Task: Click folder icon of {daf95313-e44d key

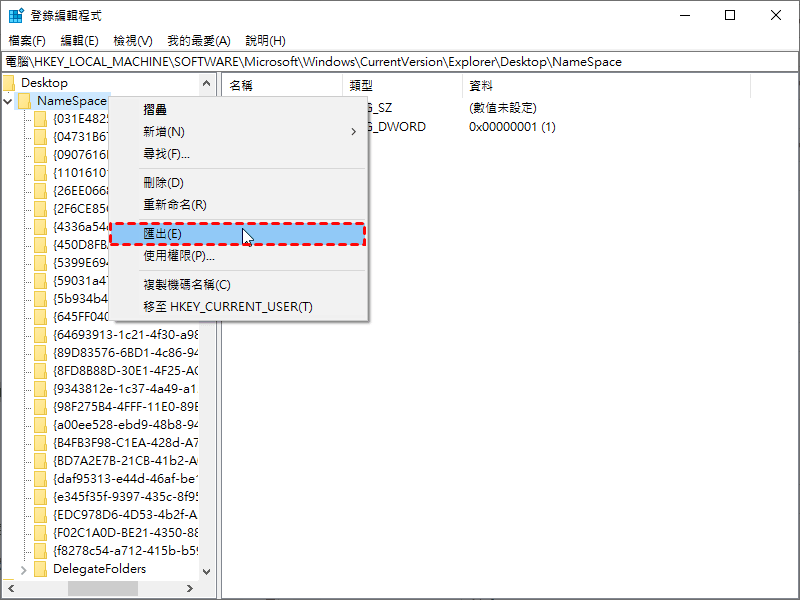Action: coord(40,479)
